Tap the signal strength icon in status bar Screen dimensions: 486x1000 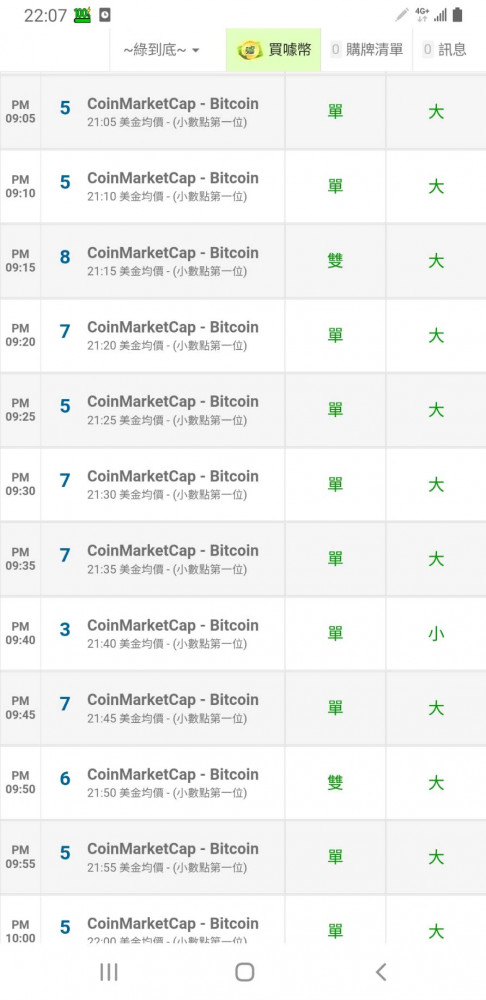(440, 15)
